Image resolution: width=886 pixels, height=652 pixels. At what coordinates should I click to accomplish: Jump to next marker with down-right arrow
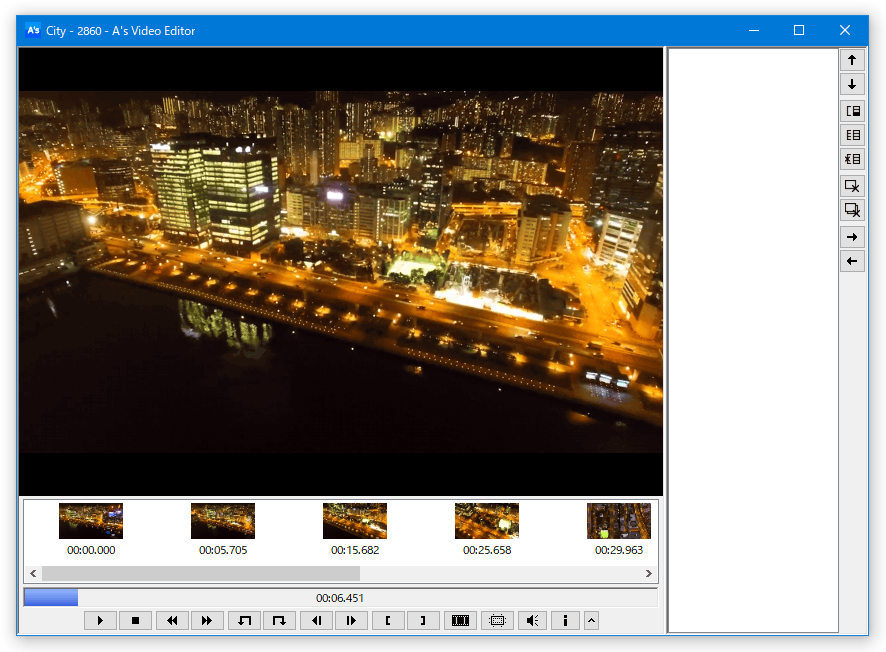click(280, 620)
